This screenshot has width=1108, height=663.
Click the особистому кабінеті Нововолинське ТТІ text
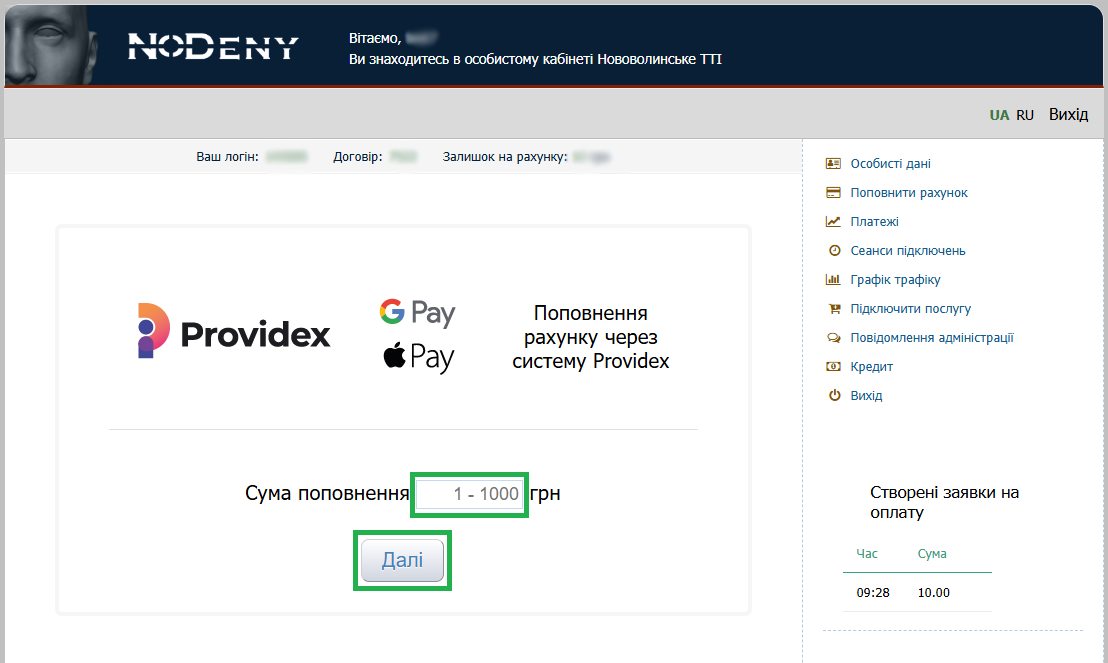(593, 59)
